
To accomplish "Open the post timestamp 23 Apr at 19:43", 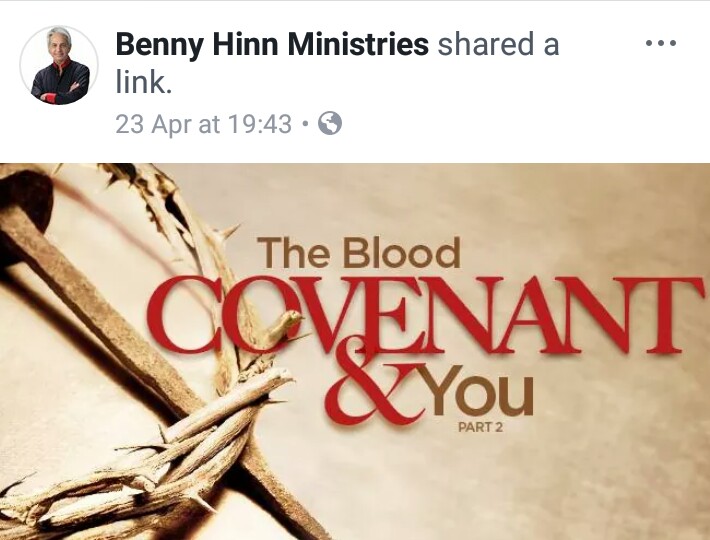I will point(203,124).
